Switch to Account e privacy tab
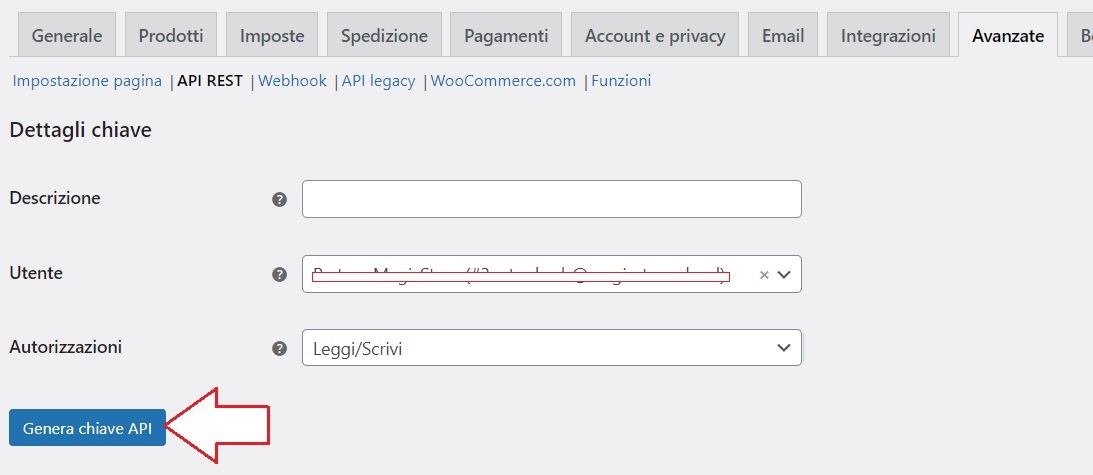Screen dimensions: 1093x475 click(x=655, y=35)
